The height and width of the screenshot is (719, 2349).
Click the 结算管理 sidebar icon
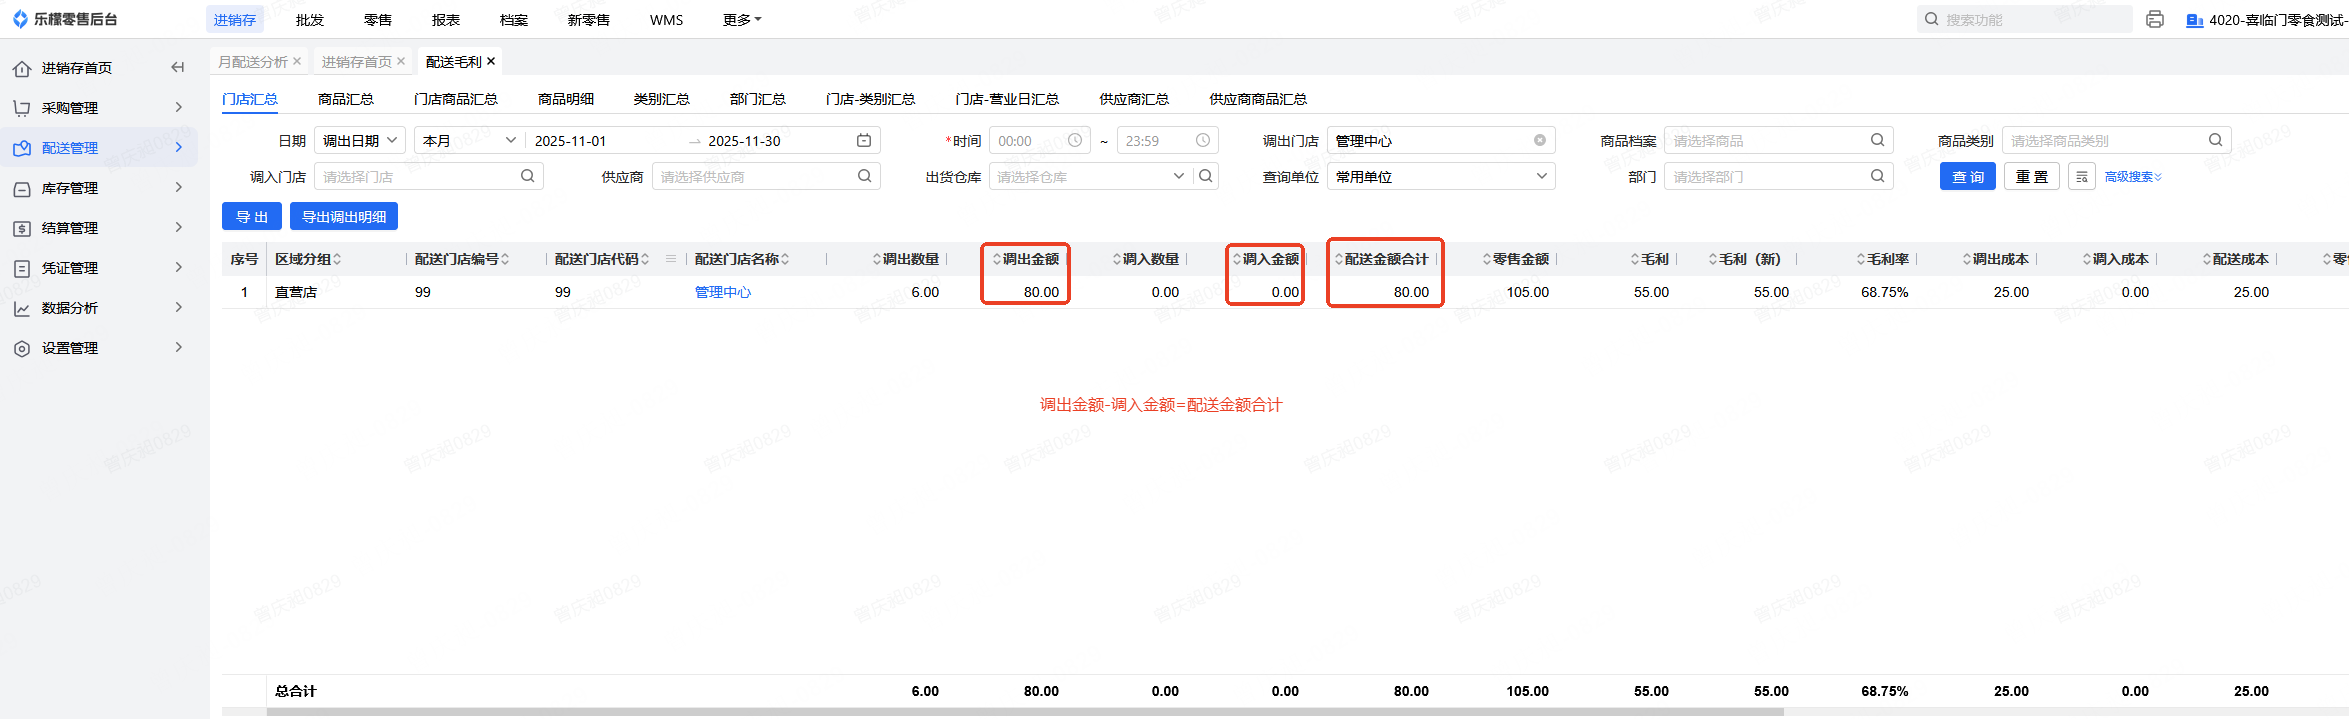click(x=22, y=228)
